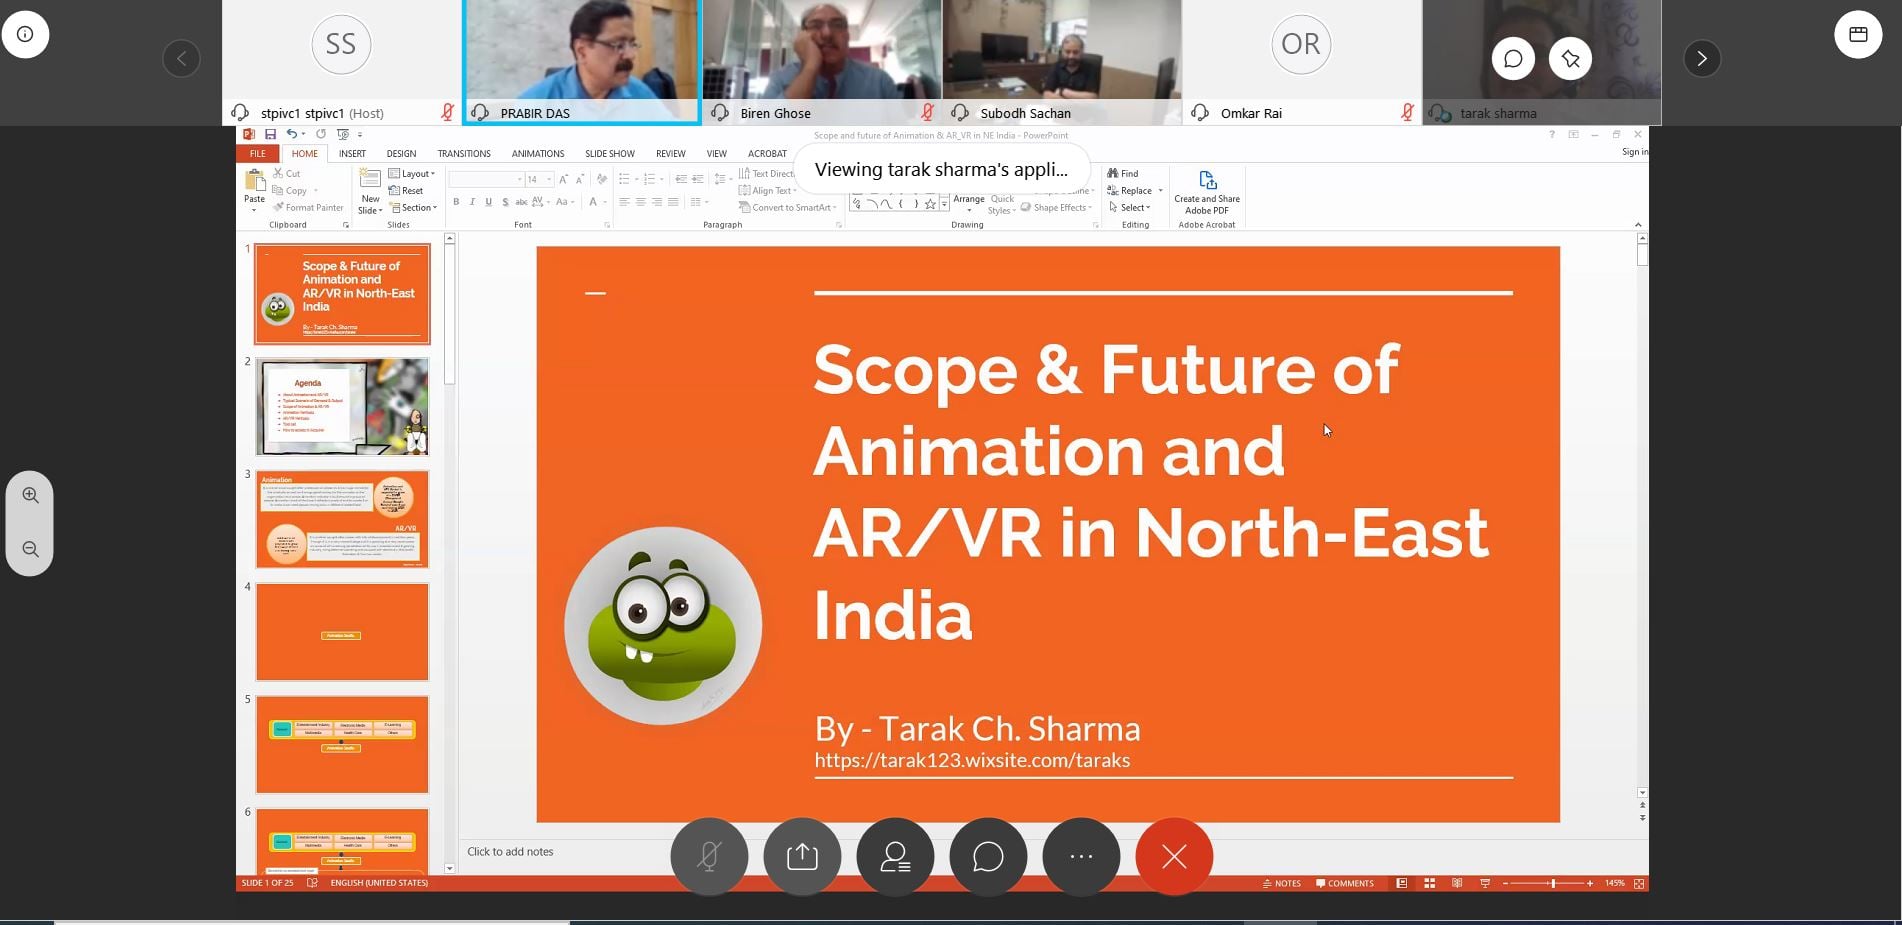Click the New Slide icon
Screen dimensions: 1902x925
click(370, 179)
